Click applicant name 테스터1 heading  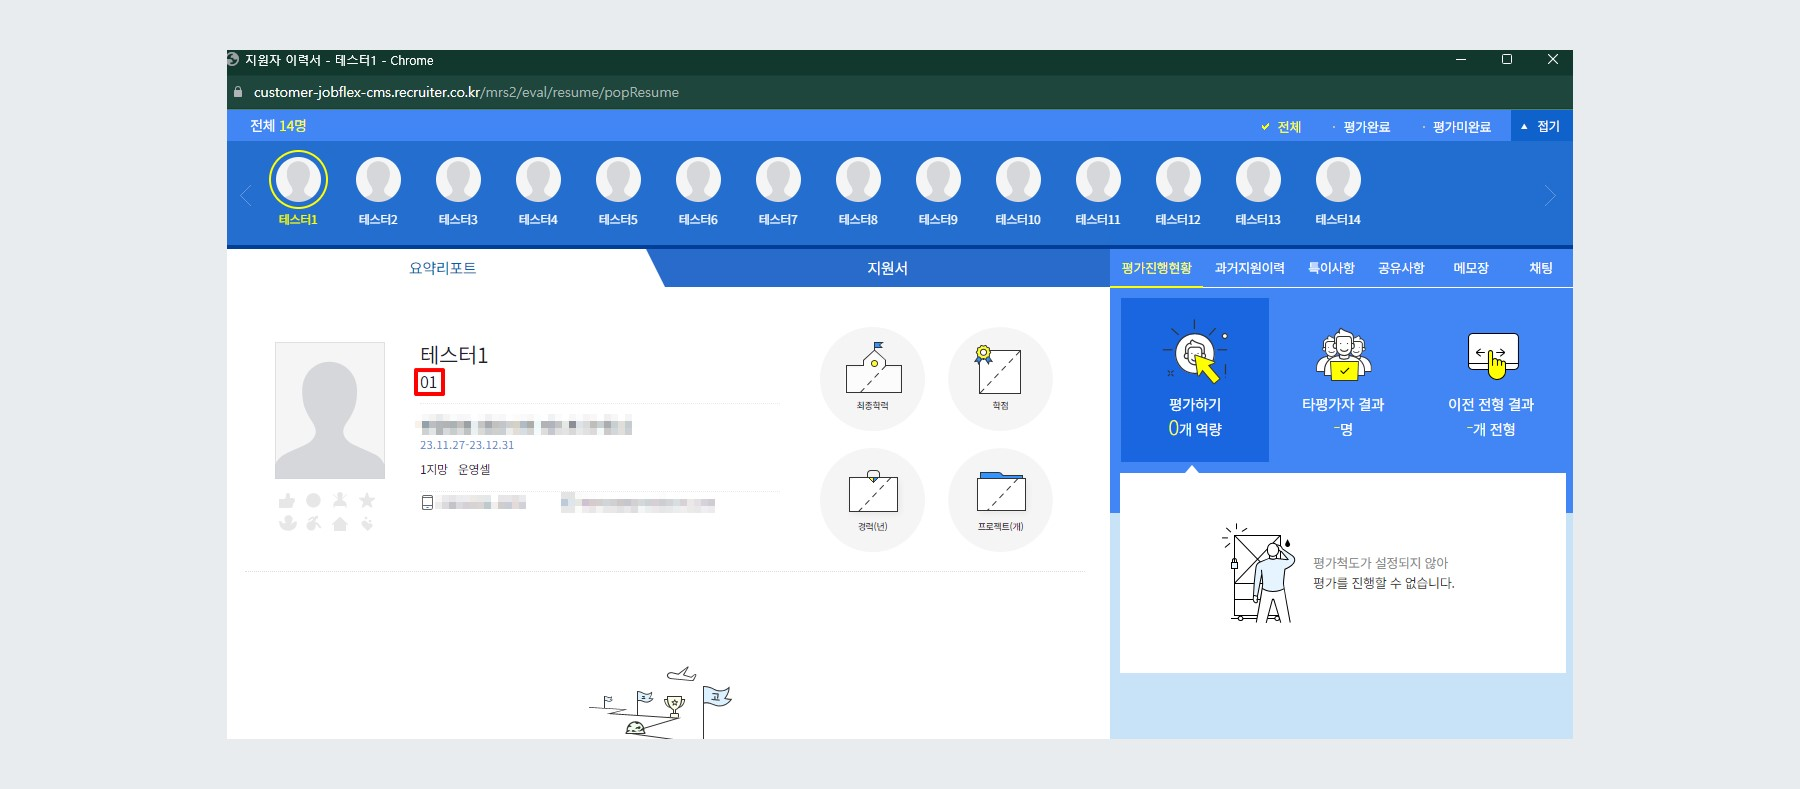[454, 355]
